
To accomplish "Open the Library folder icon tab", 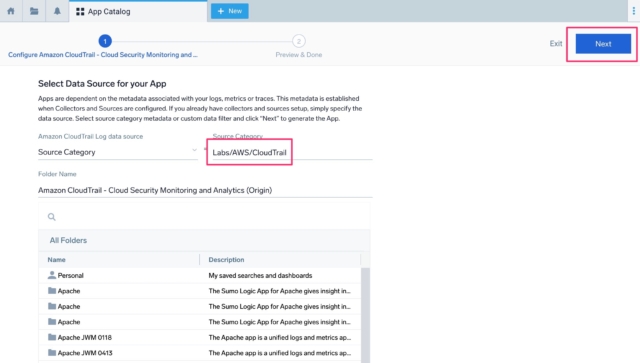I will pyautogui.click(x=34, y=11).
